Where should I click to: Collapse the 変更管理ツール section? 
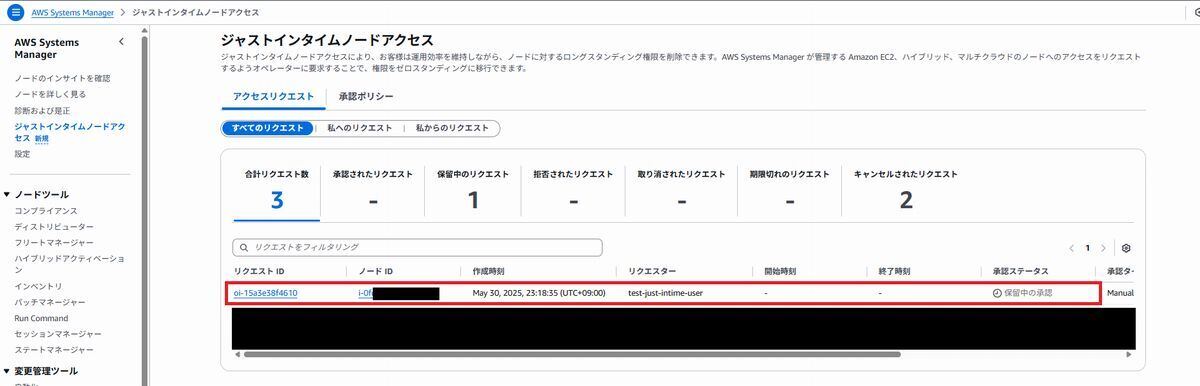[7, 371]
